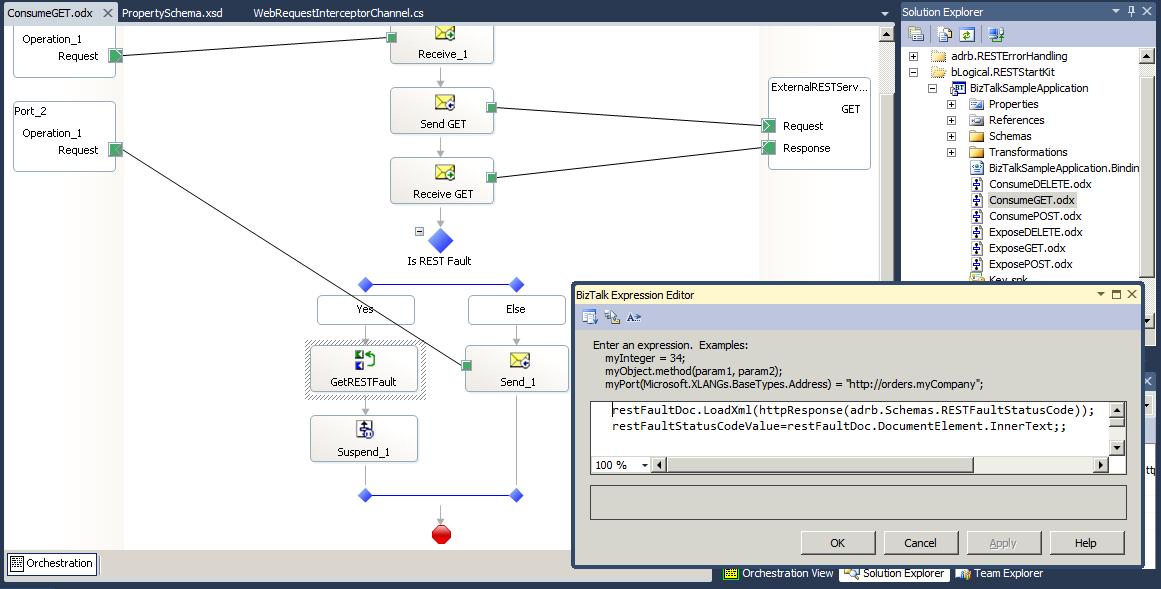Click Port_2 Request port connector arrow
Image resolution: width=1161 pixels, height=589 pixels.
click(116, 150)
